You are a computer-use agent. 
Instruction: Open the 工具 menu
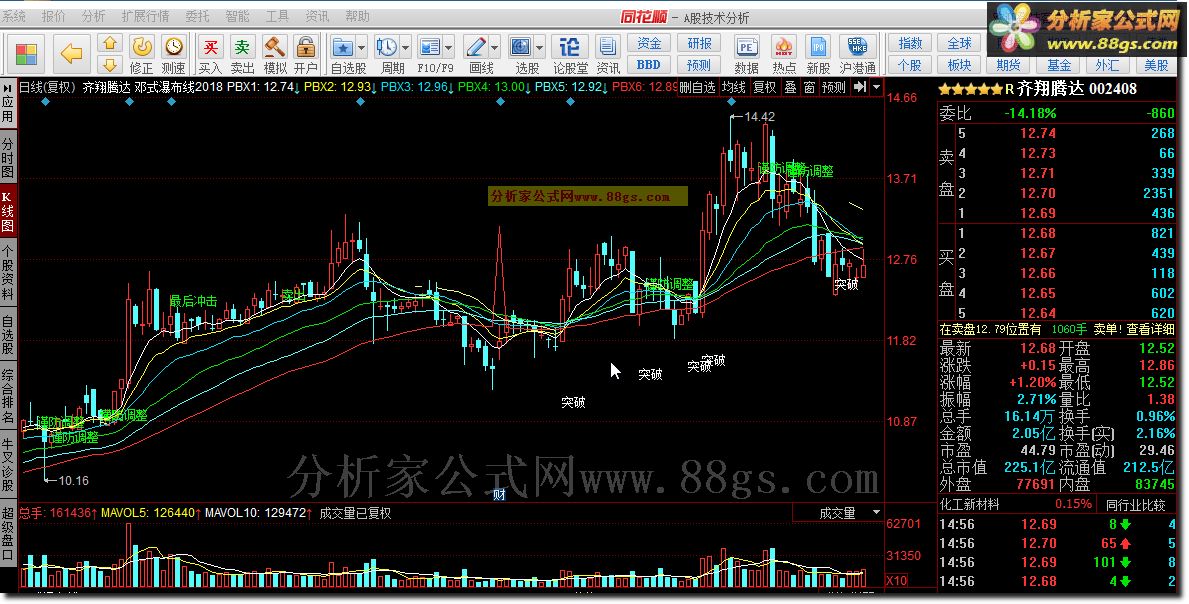point(277,16)
